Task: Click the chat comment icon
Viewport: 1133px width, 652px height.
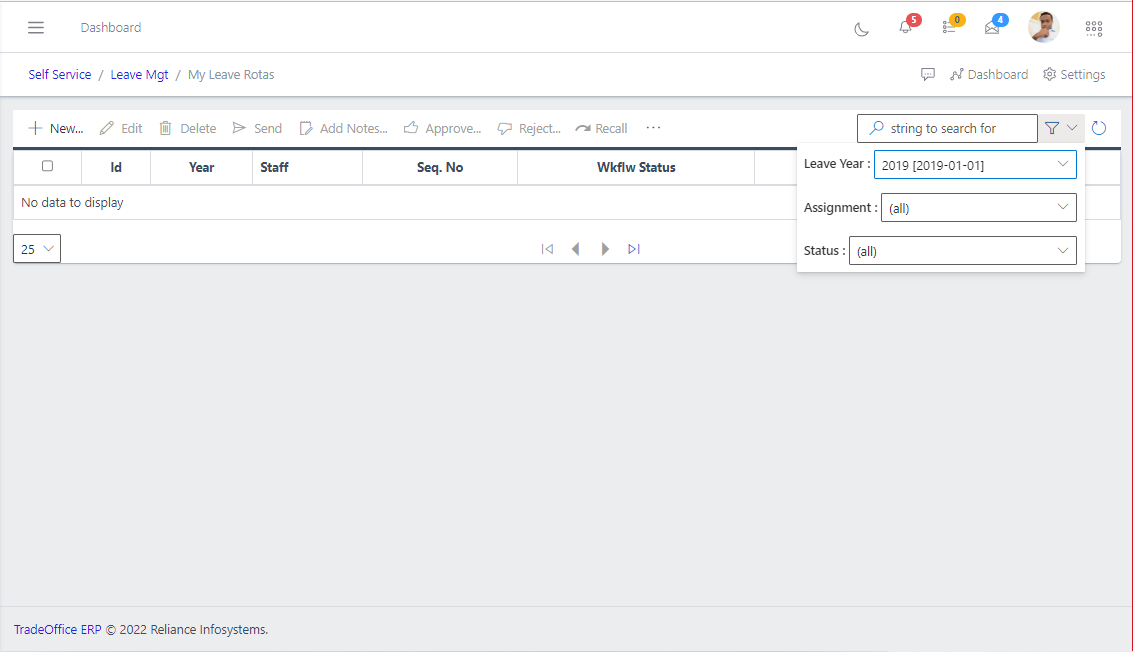Action: 928,75
